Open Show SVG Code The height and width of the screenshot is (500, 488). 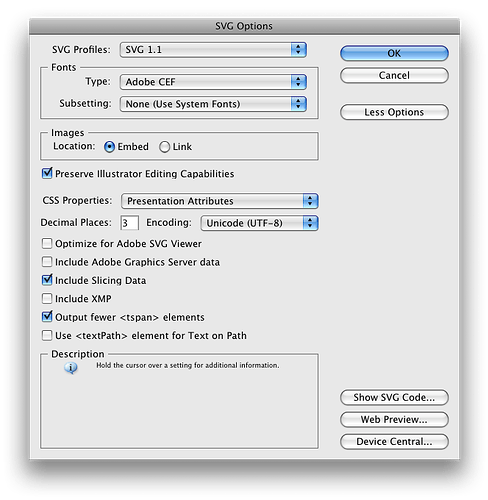coord(394,397)
